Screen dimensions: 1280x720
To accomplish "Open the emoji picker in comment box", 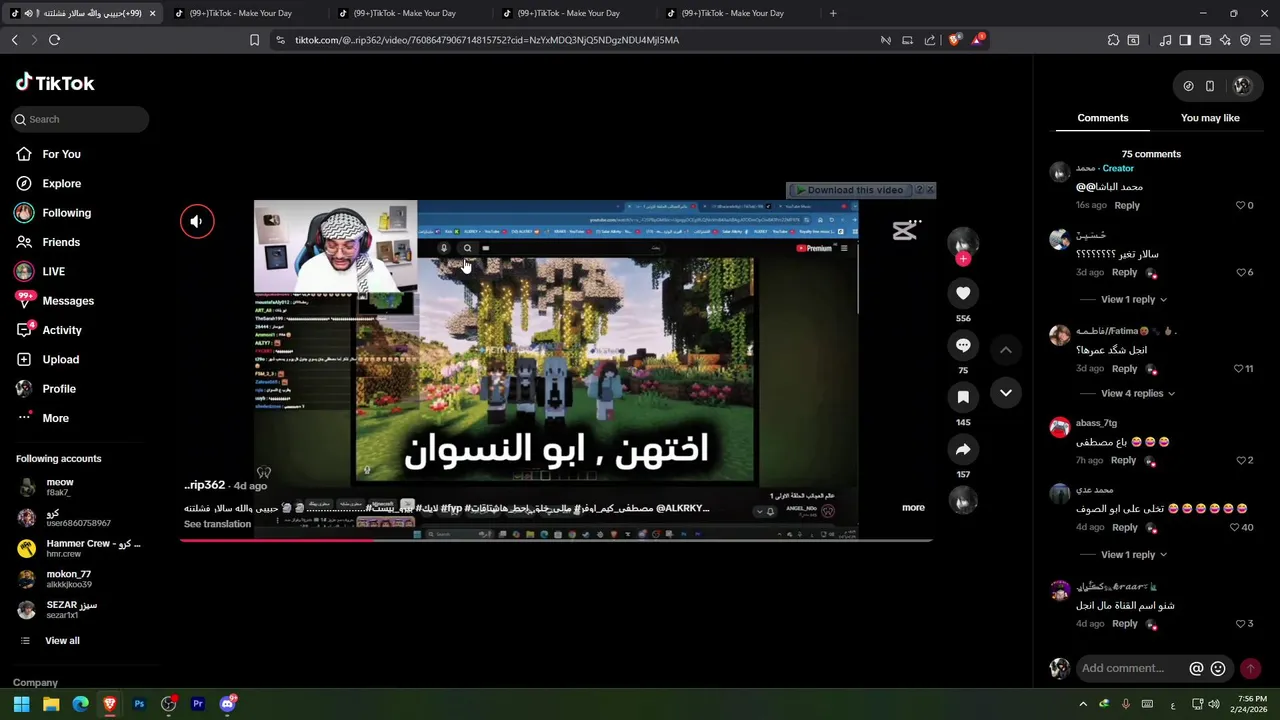I will 1218,669.
